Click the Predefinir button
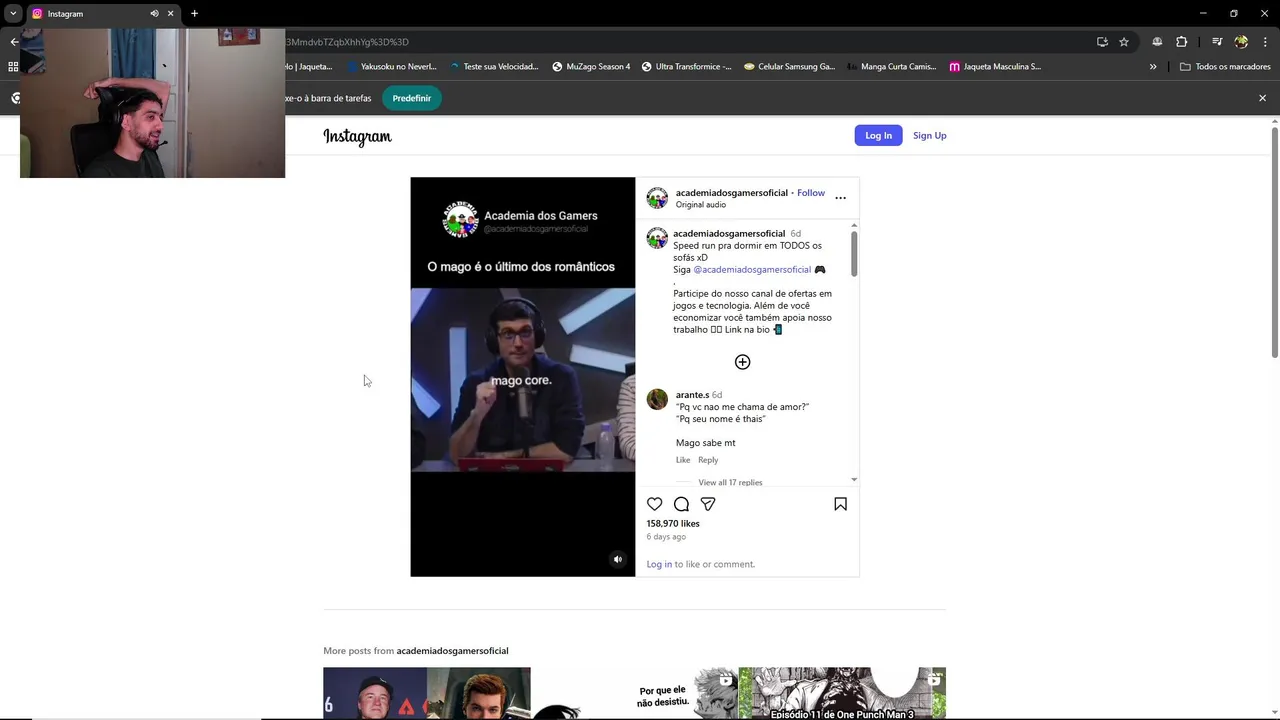Viewport: 1280px width, 720px height. [412, 98]
